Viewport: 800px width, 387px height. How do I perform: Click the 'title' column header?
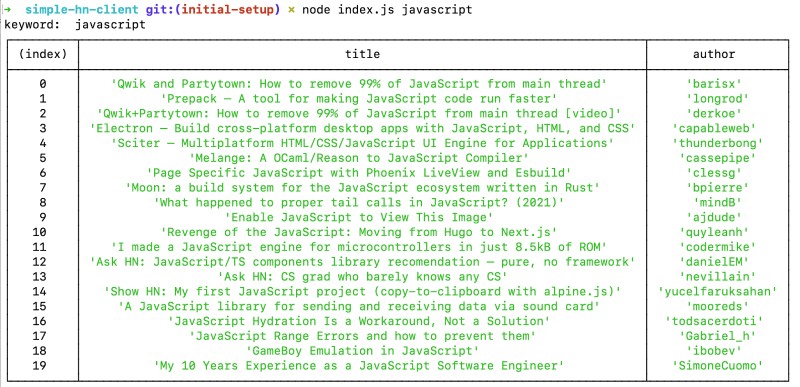(x=362, y=54)
